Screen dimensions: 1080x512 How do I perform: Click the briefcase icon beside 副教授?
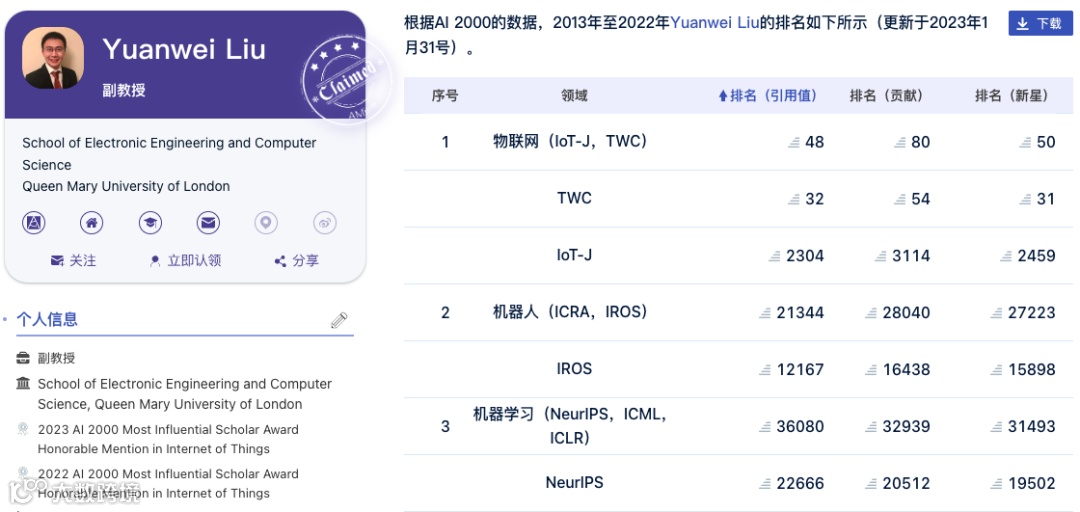coord(23,358)
